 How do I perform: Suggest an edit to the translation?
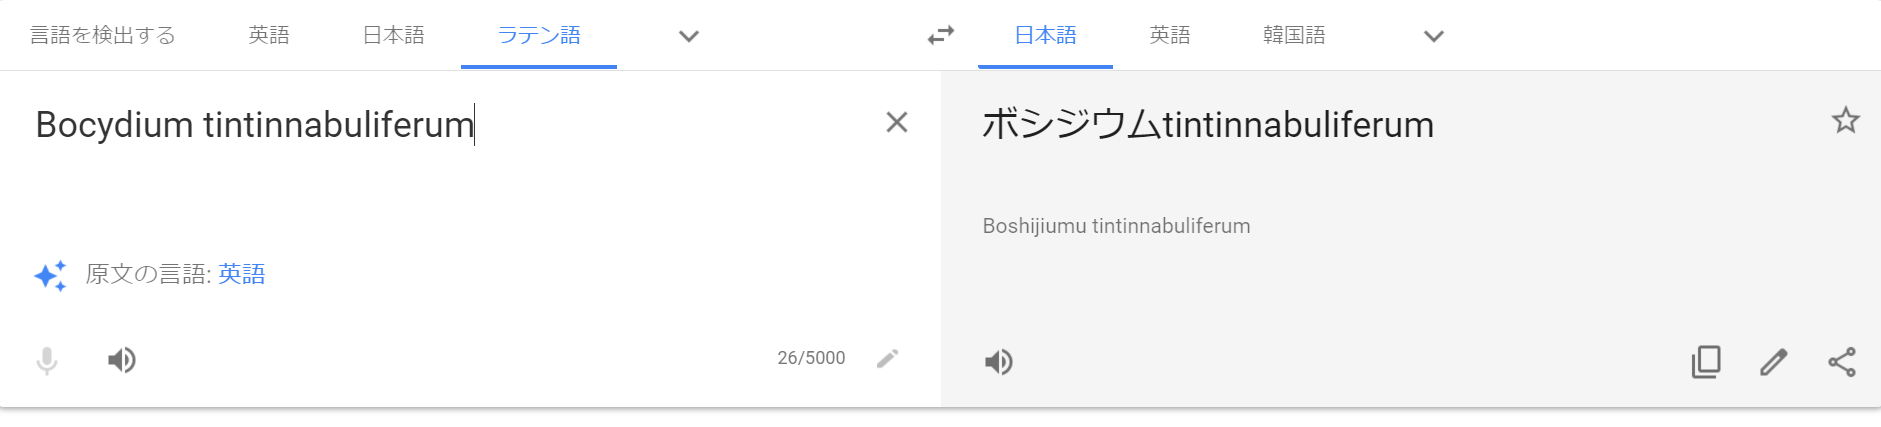(x=1773, y=362)
